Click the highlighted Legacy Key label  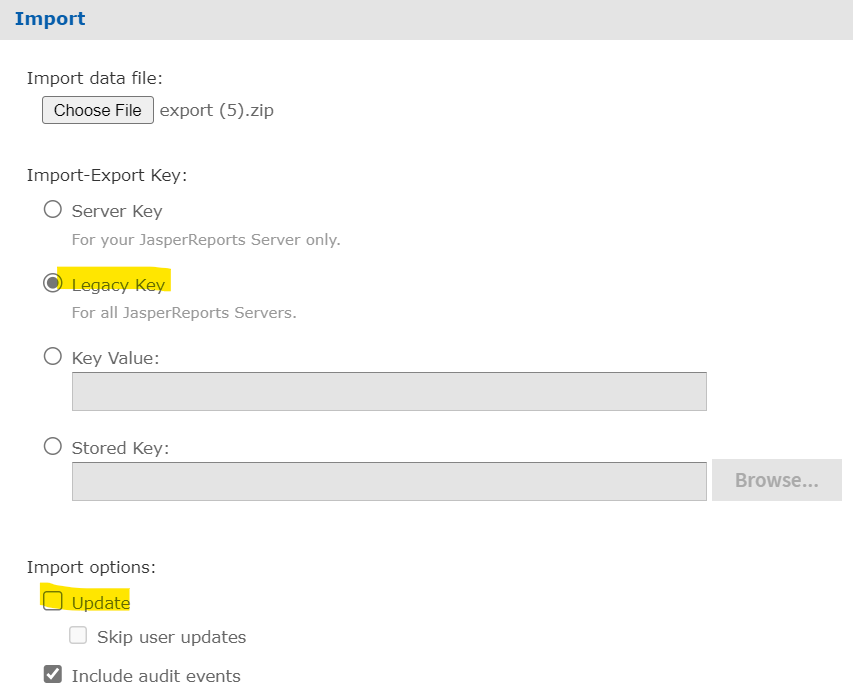(118, 284)
